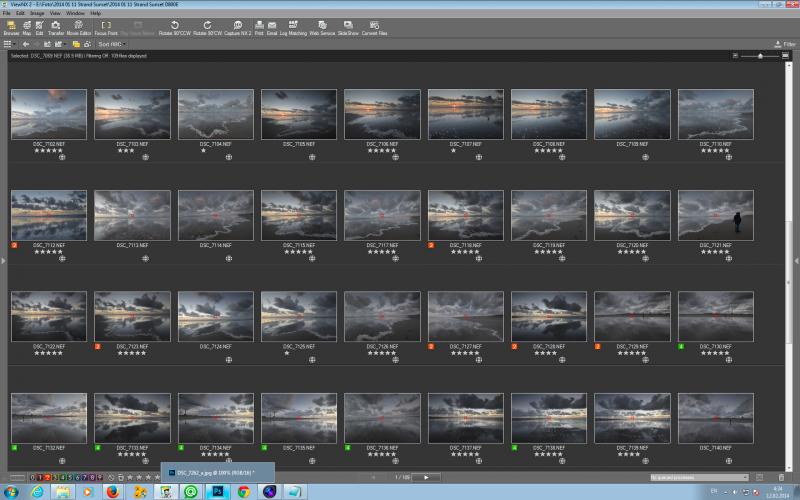Click the Print toolbar icon

coord(259,28)
